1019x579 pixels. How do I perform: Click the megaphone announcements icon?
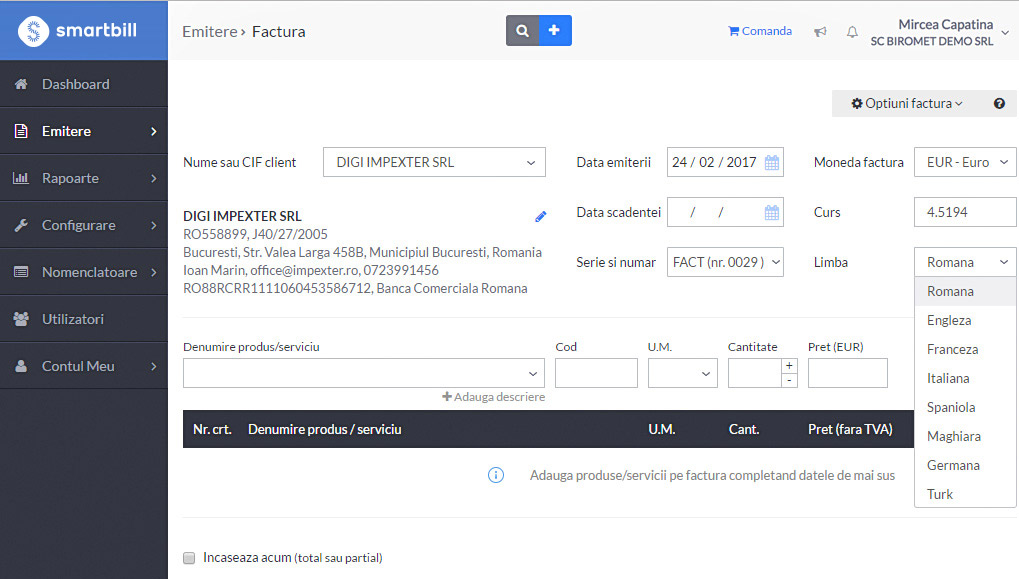coord(820,32)
